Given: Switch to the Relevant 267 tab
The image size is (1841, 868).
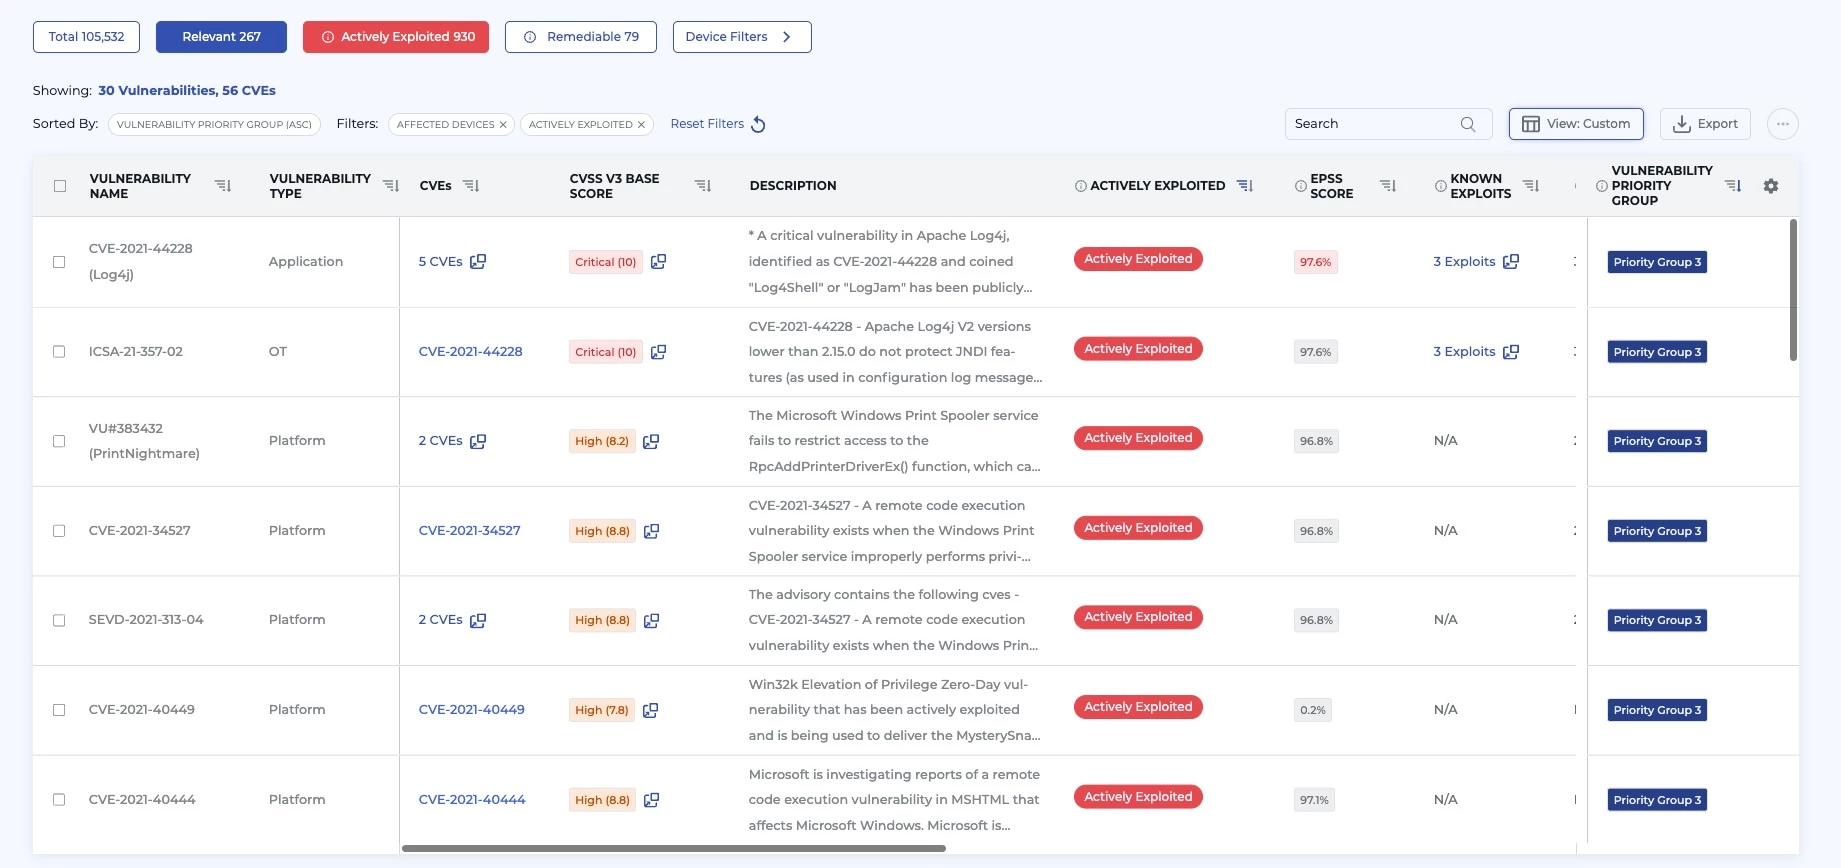Looking at the screenshot, I should [221, 37].
